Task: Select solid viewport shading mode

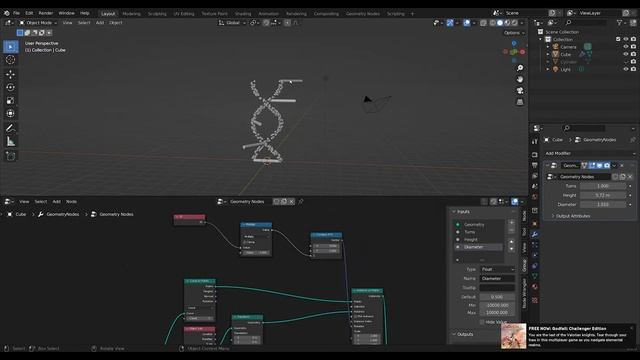Action: pyautogui.click(x=500, y=23)
